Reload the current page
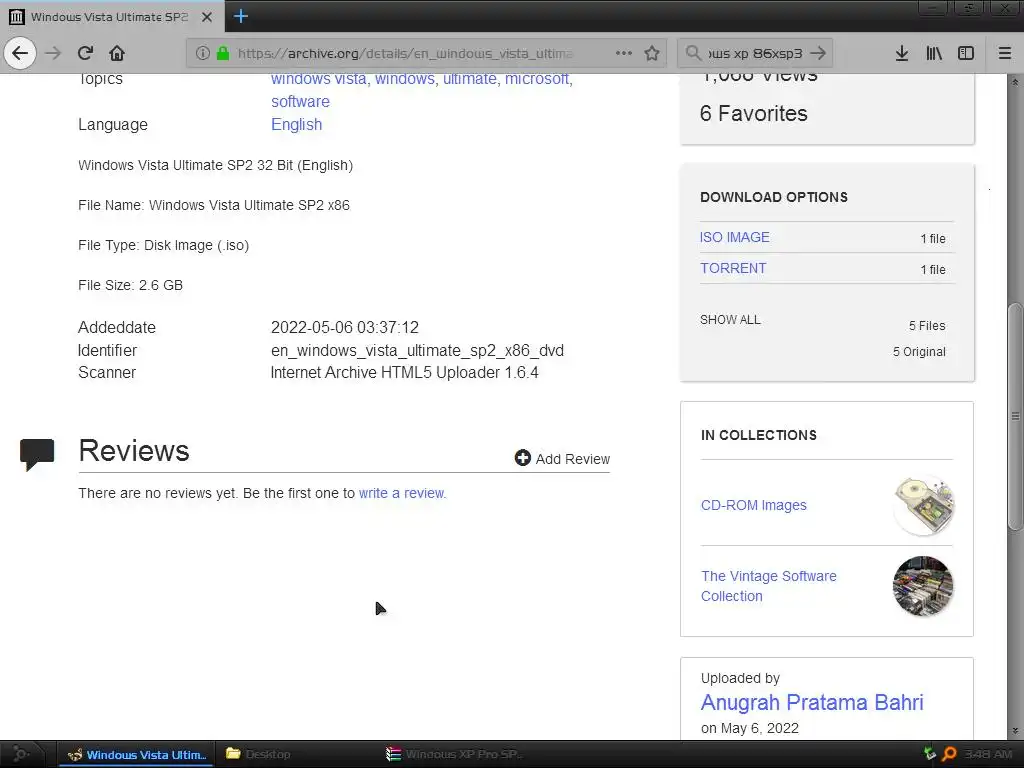Image resolution: width=1024 pixels, height=768 pixels. click(x=85, y=53)
